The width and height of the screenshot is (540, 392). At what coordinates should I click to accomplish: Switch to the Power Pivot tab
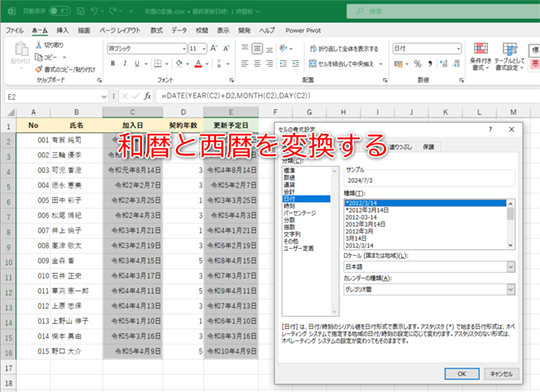(303, 30)
